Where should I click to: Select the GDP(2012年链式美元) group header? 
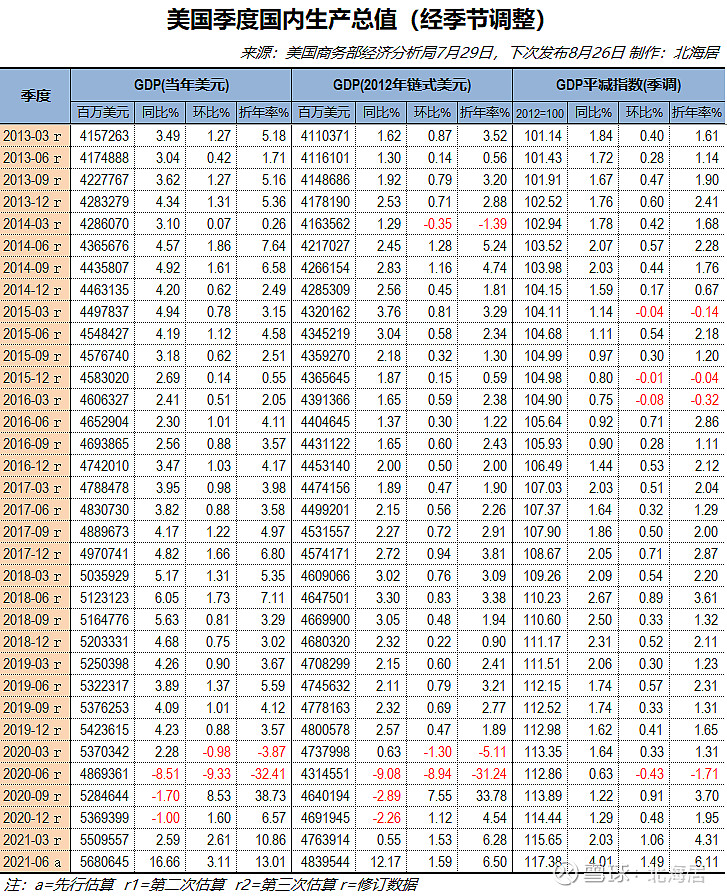pyautogui.click(x=402, y=85)
